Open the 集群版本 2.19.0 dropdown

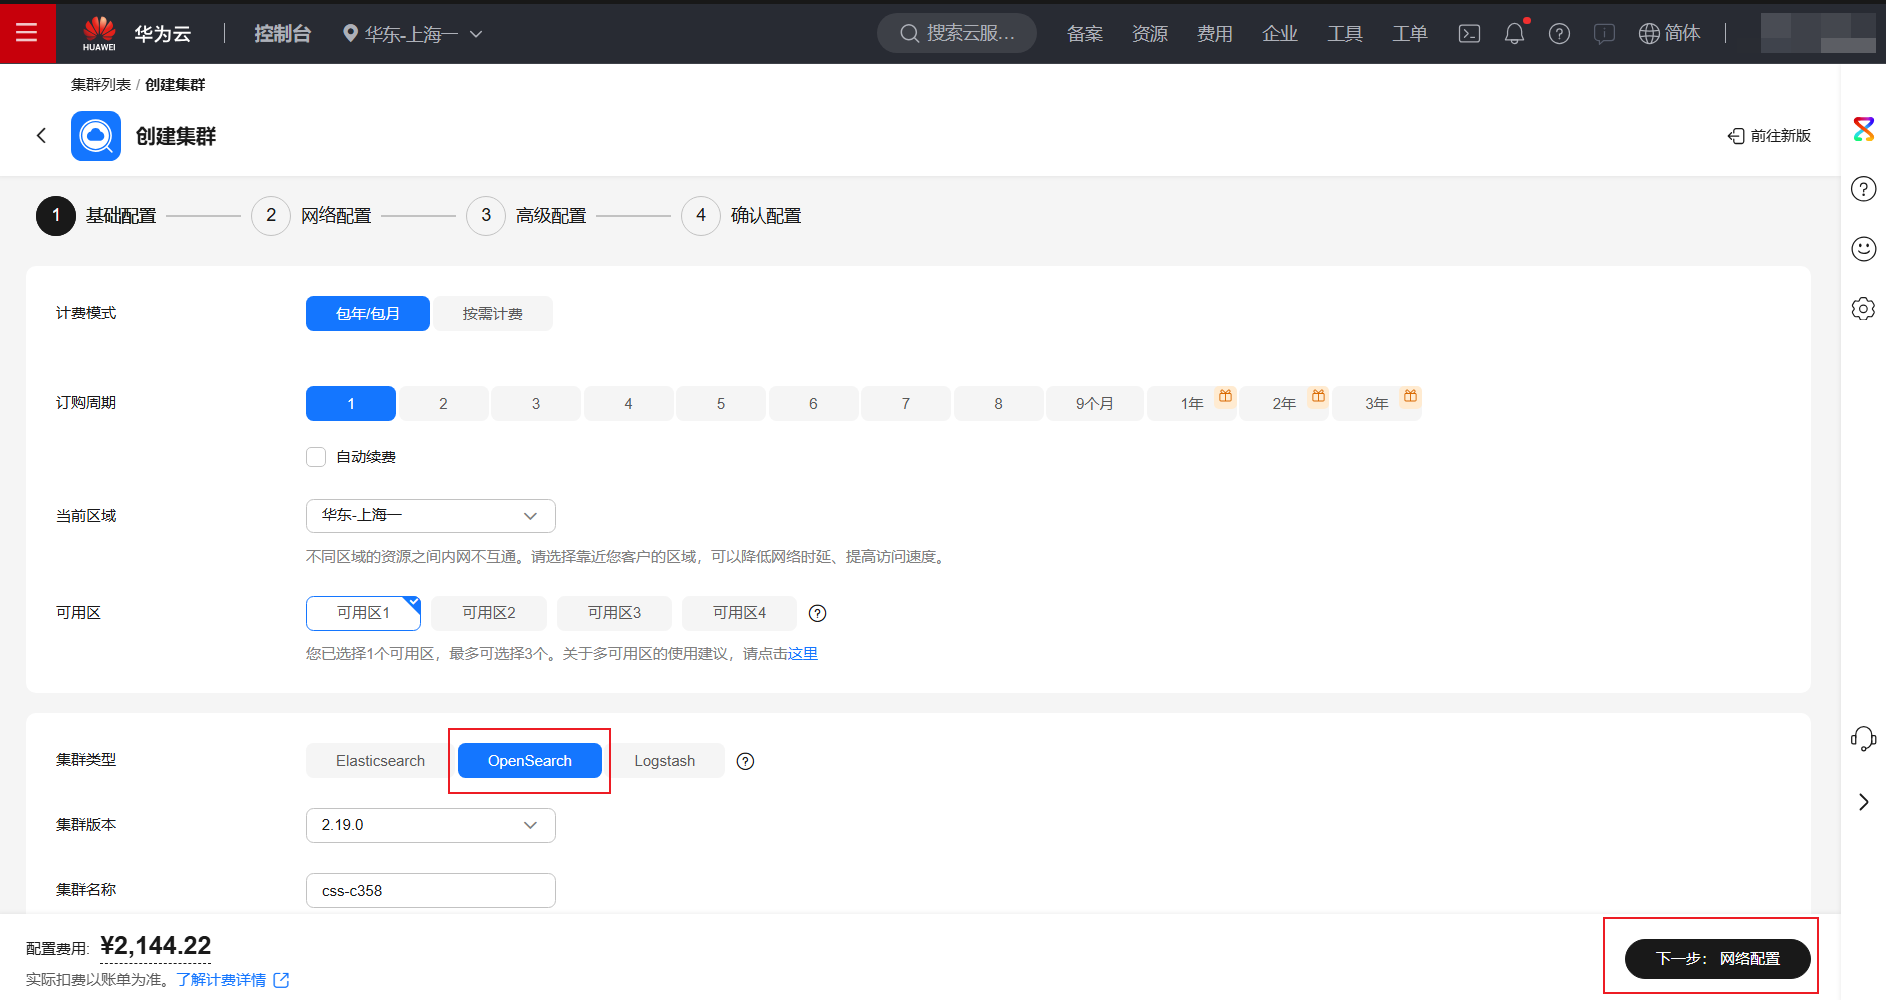tap(431, 825)
